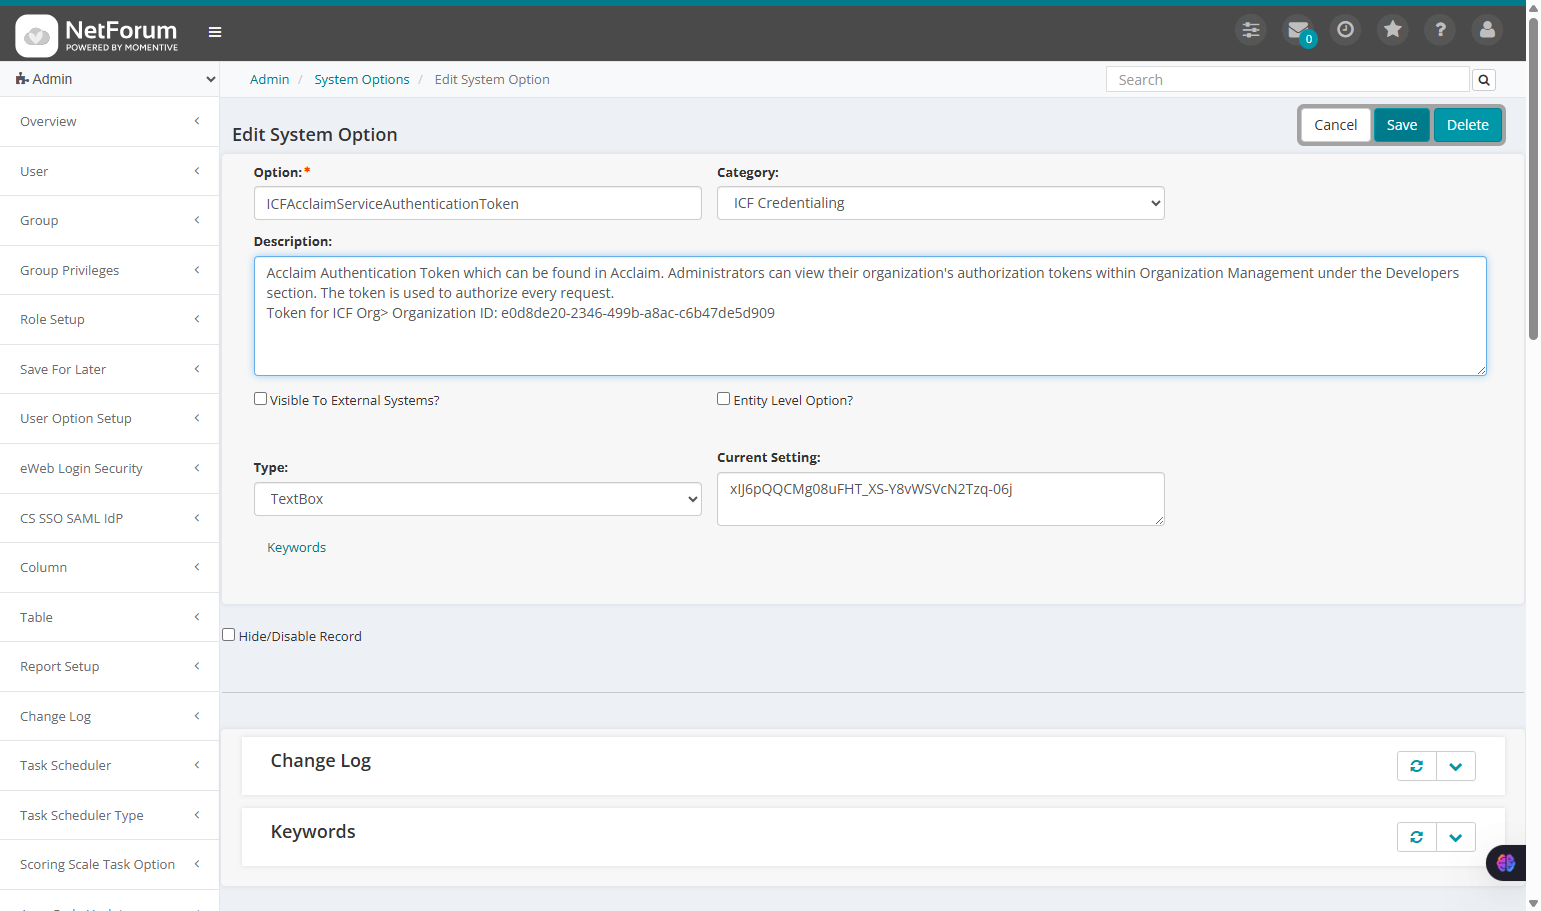Open the Category dropdown
The width and height of the screenshot is (1541, 911).
[940, 203]
